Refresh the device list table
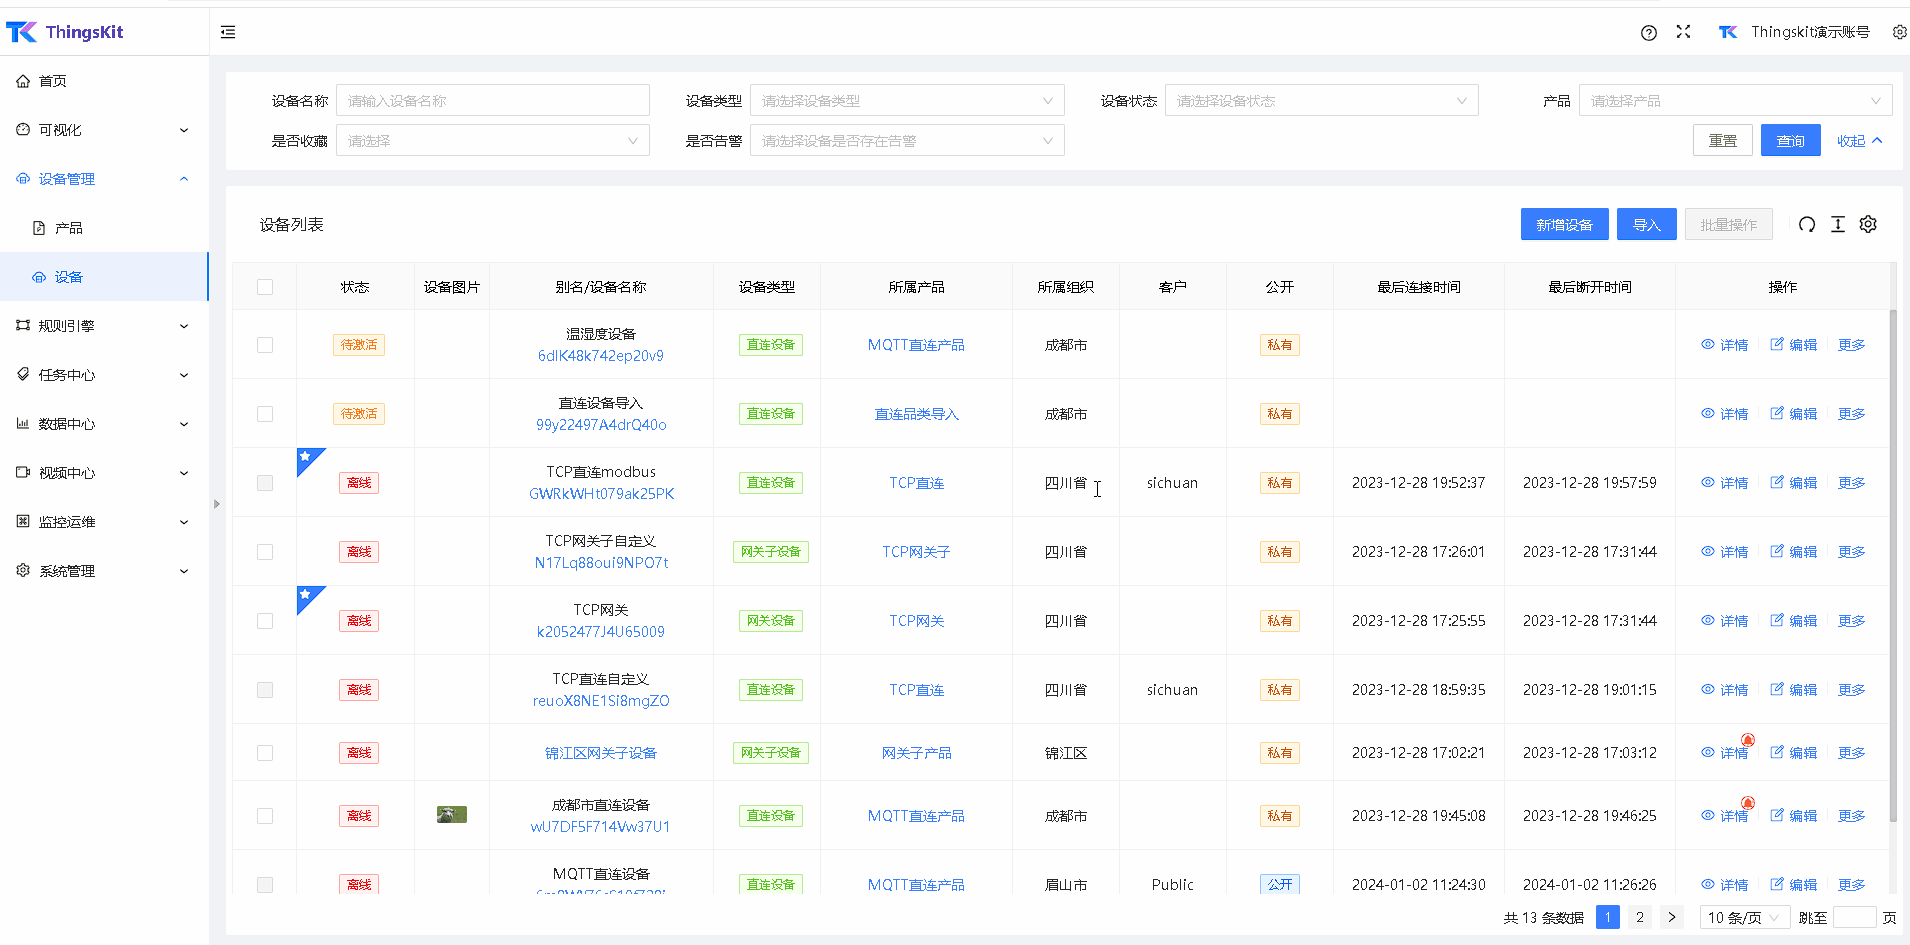The image size is (1910, 945). pyautogui.click(x=1807, y=225)
